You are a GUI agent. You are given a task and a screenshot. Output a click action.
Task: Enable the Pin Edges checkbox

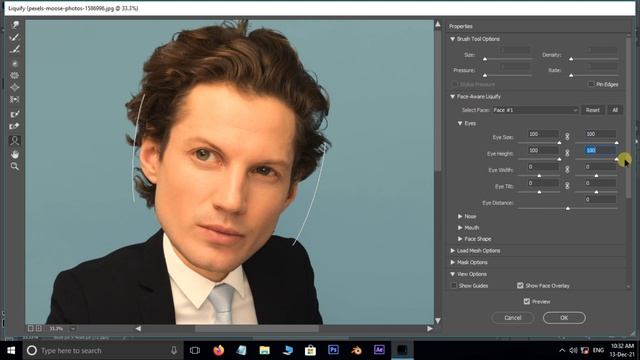(591, 84)
